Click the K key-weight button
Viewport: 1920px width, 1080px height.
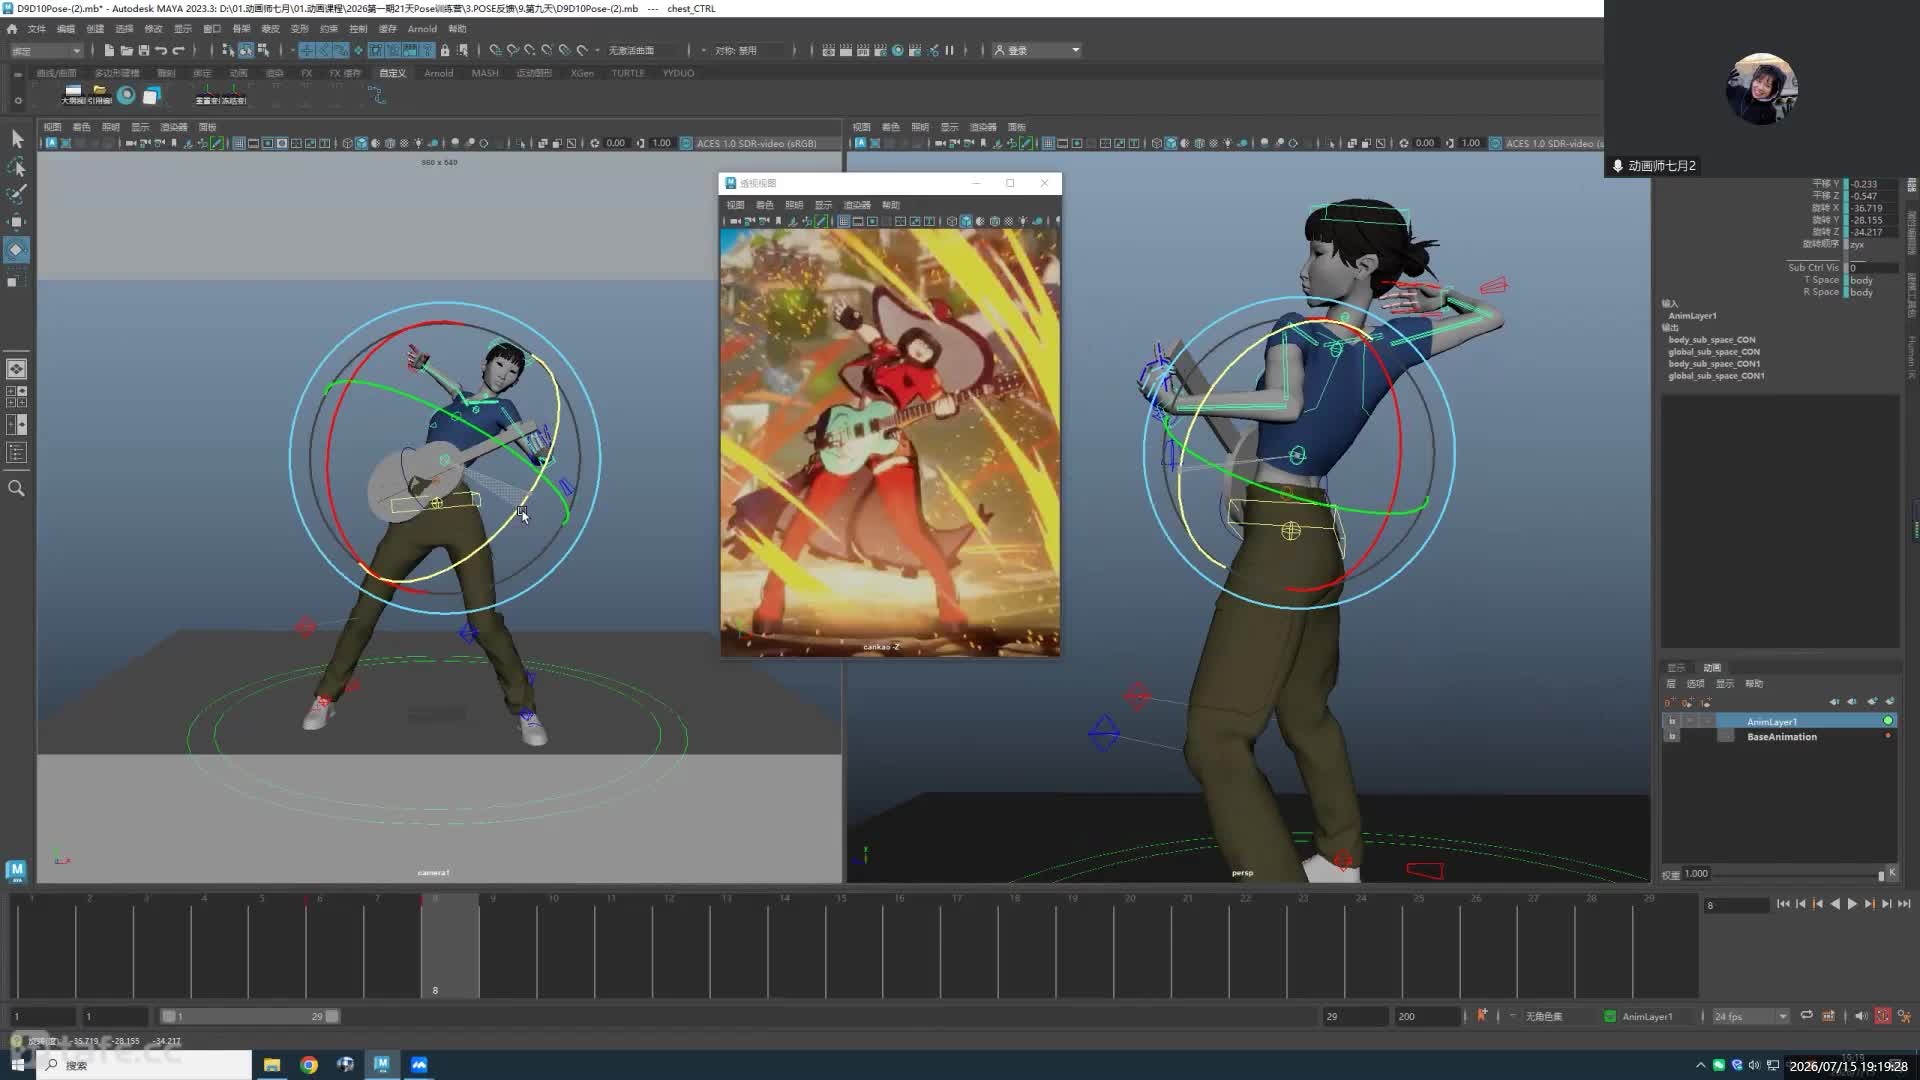tap(1892, 872)
